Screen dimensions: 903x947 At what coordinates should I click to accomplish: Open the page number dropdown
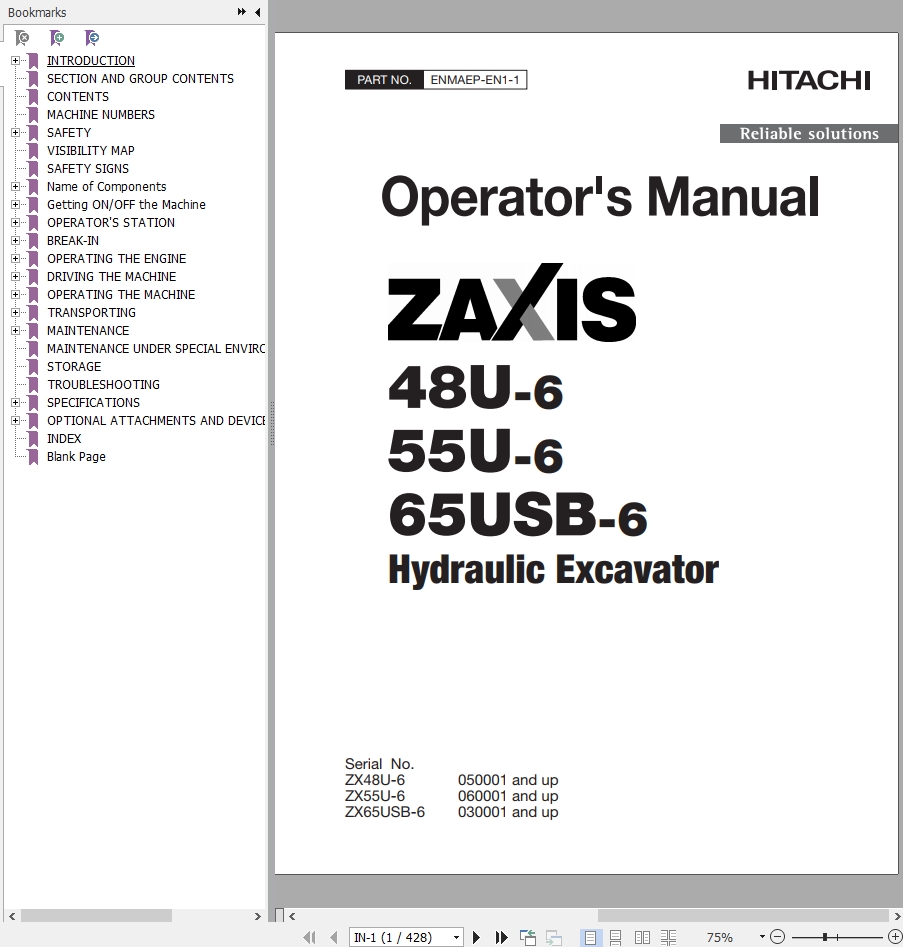point(456,937)
